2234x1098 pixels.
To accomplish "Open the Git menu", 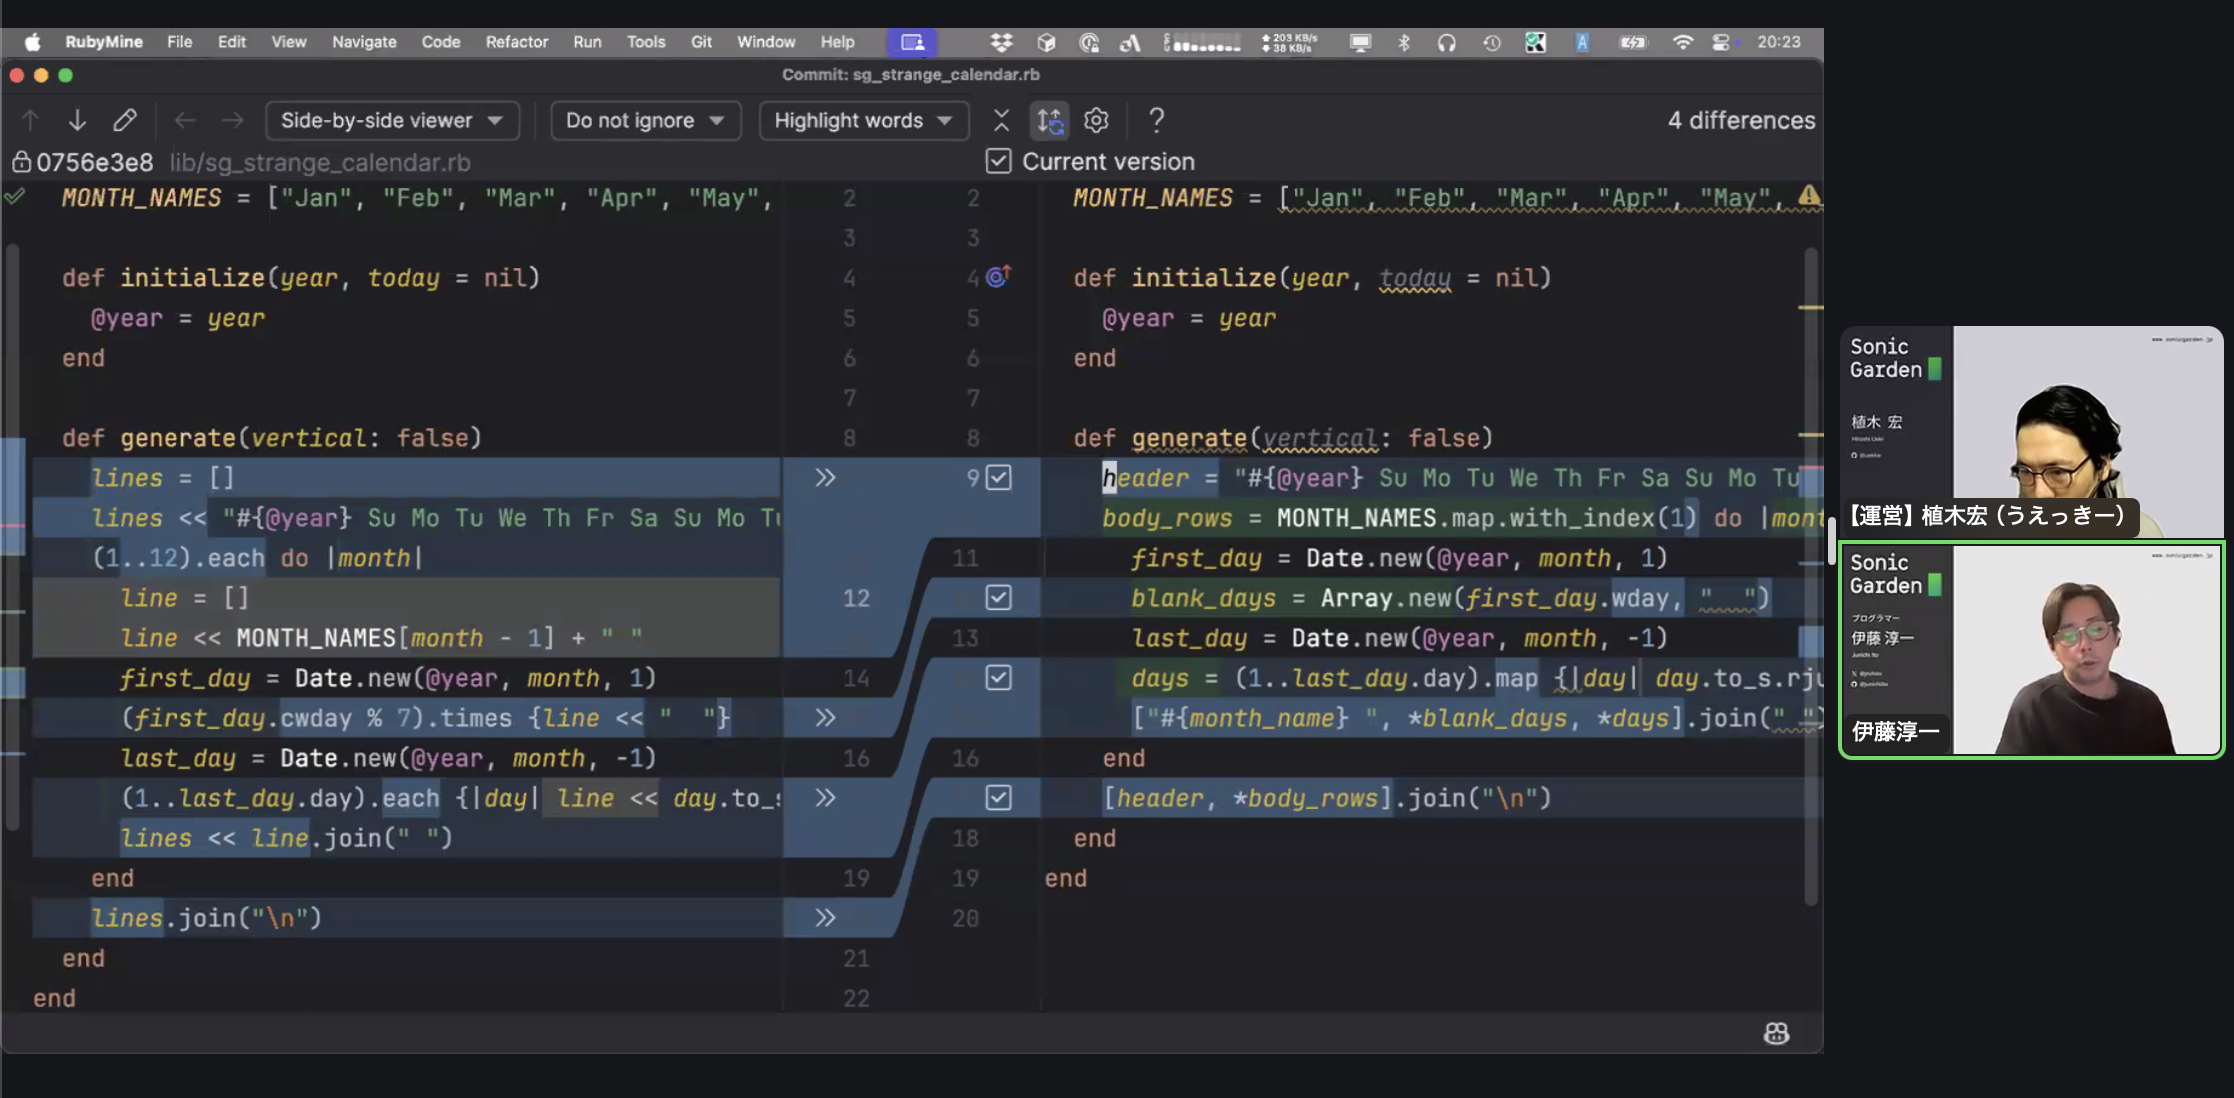I will pos(701,42).
